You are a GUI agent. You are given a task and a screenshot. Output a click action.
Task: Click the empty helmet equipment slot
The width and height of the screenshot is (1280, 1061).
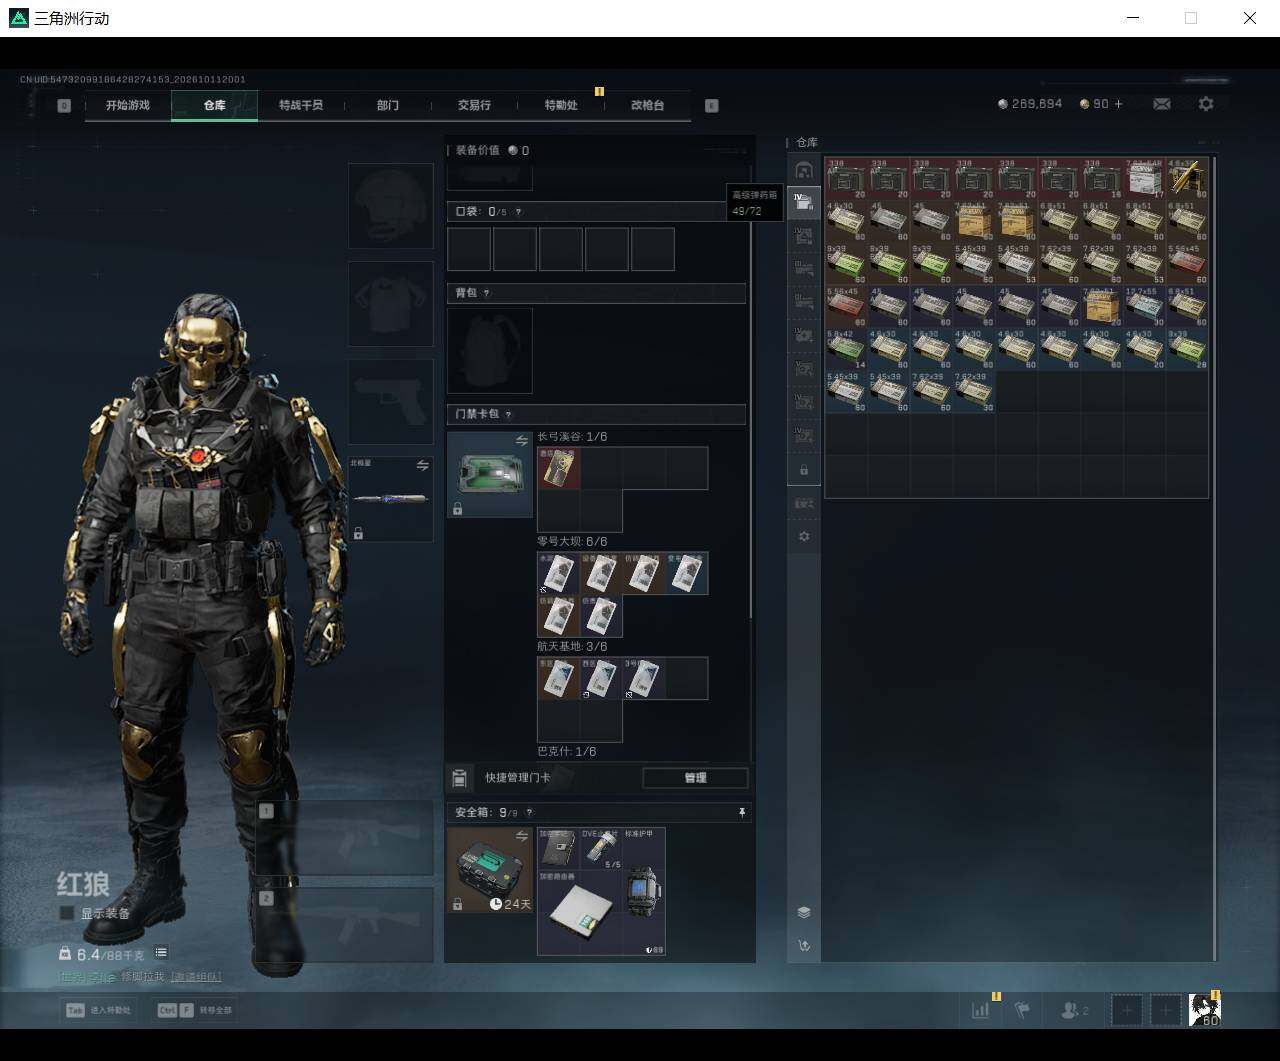390,206
